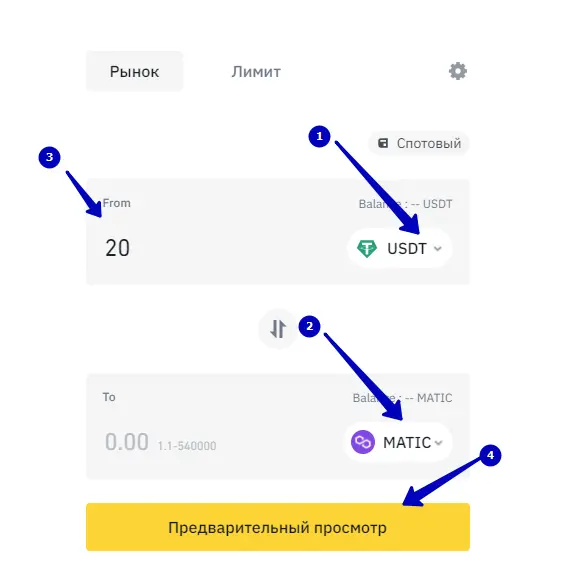Screen dimensions: 564x584
Task: Expand the MATIC chevron arrow
Action: click(x=438, y=443)
